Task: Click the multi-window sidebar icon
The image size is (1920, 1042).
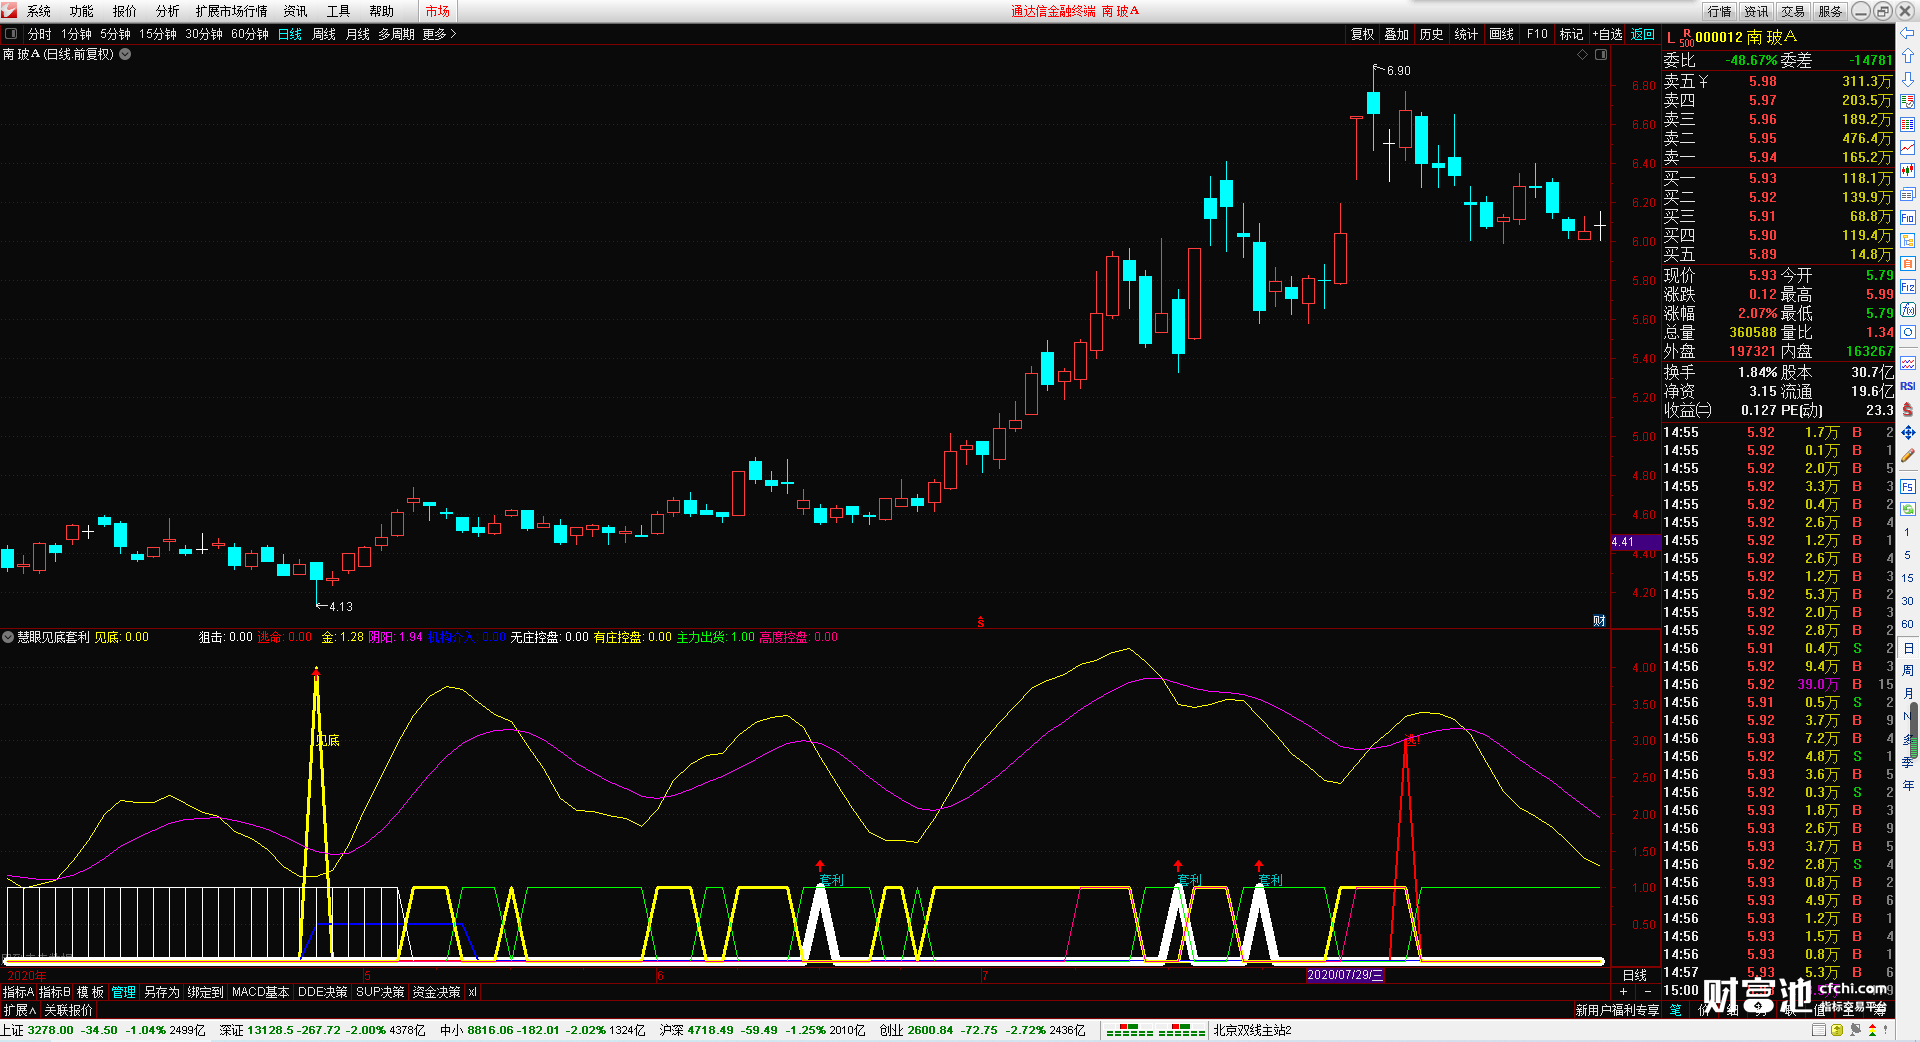Action: pyautogui.click(x=1908, y=194)
